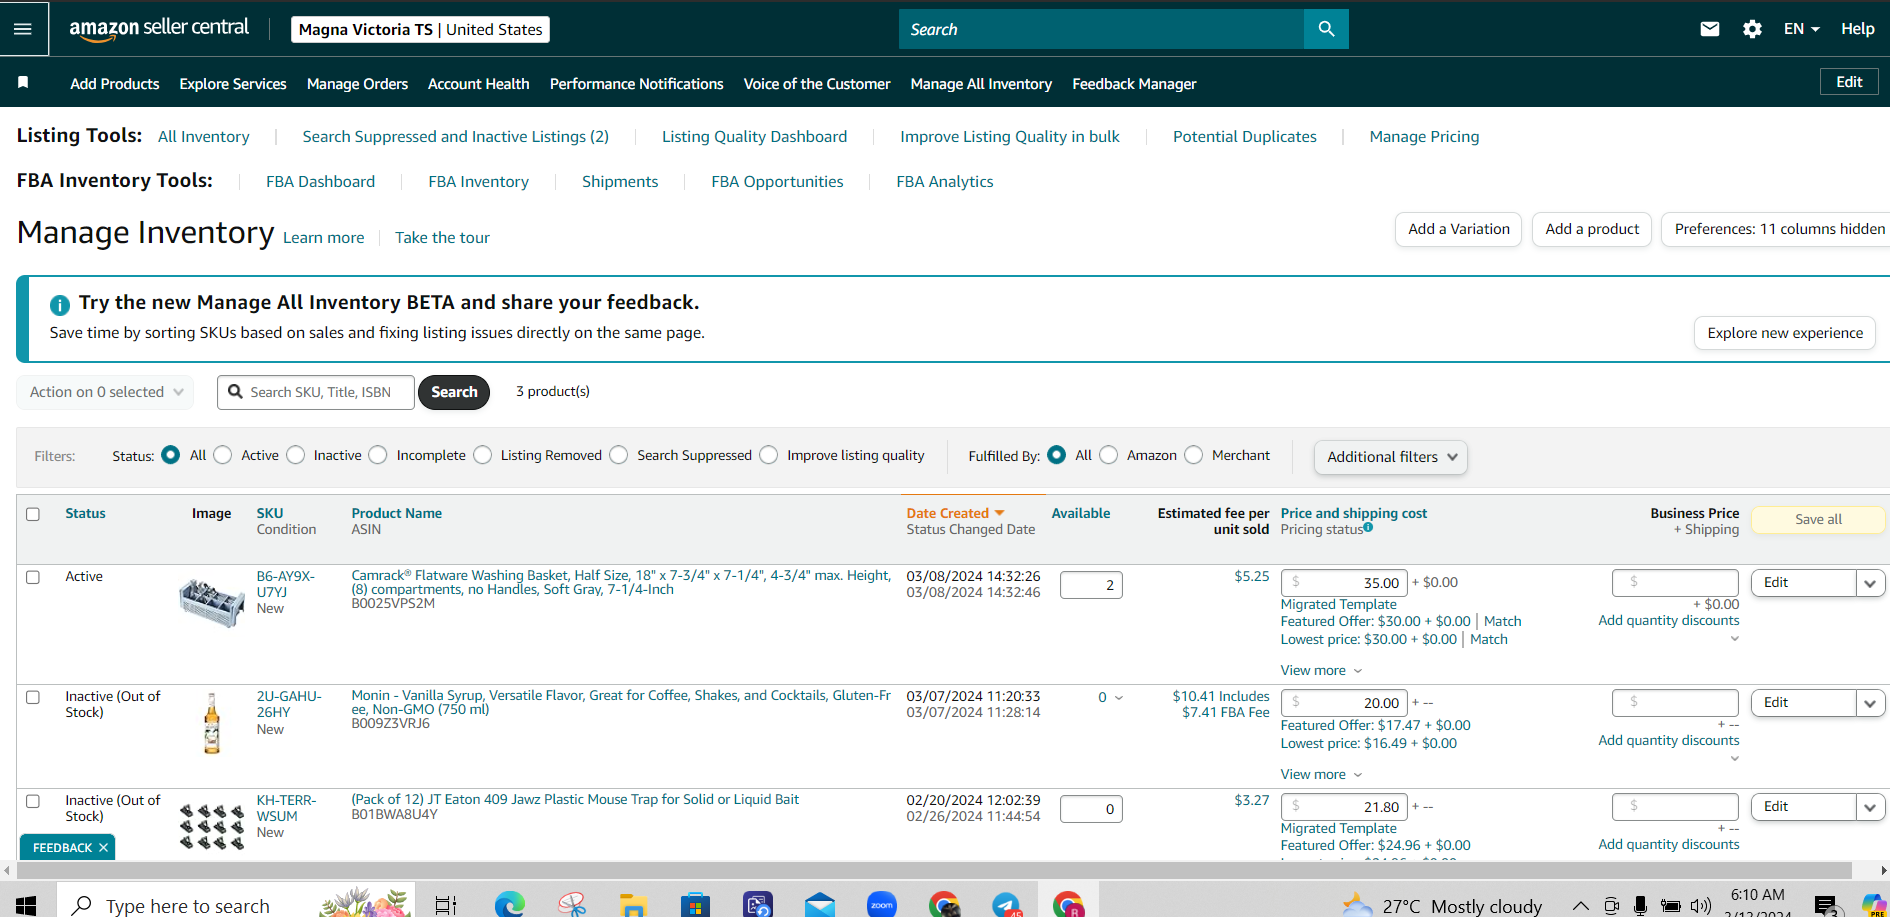Select the Camrack B6-AY9X-U7YJ row checkbox
This screenshot has width=1890, height=917.
tap(33, 577)
